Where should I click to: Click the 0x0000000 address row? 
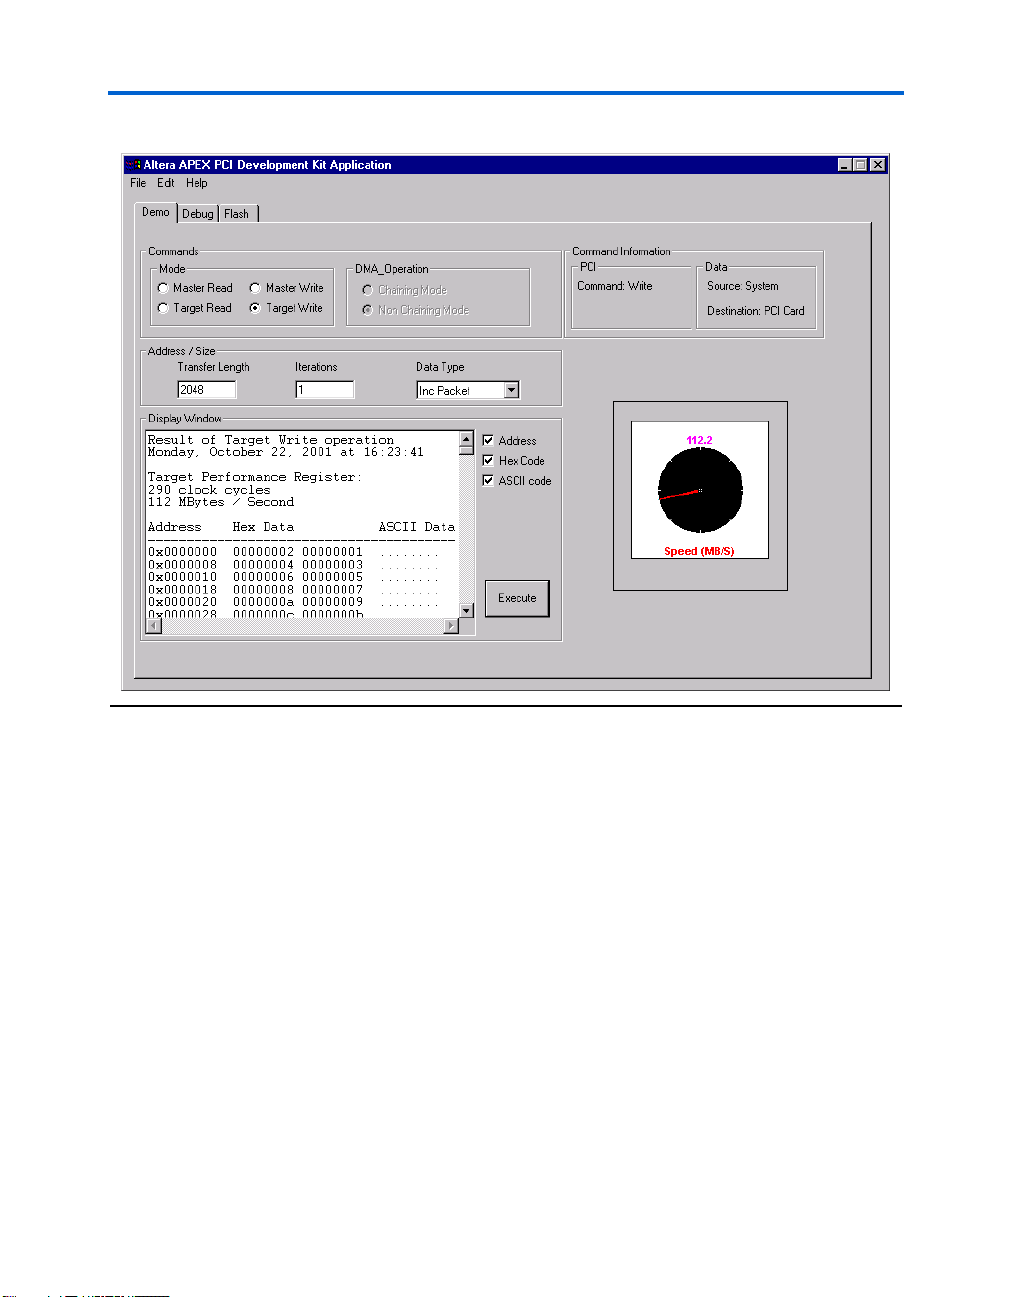coord(293,552)
